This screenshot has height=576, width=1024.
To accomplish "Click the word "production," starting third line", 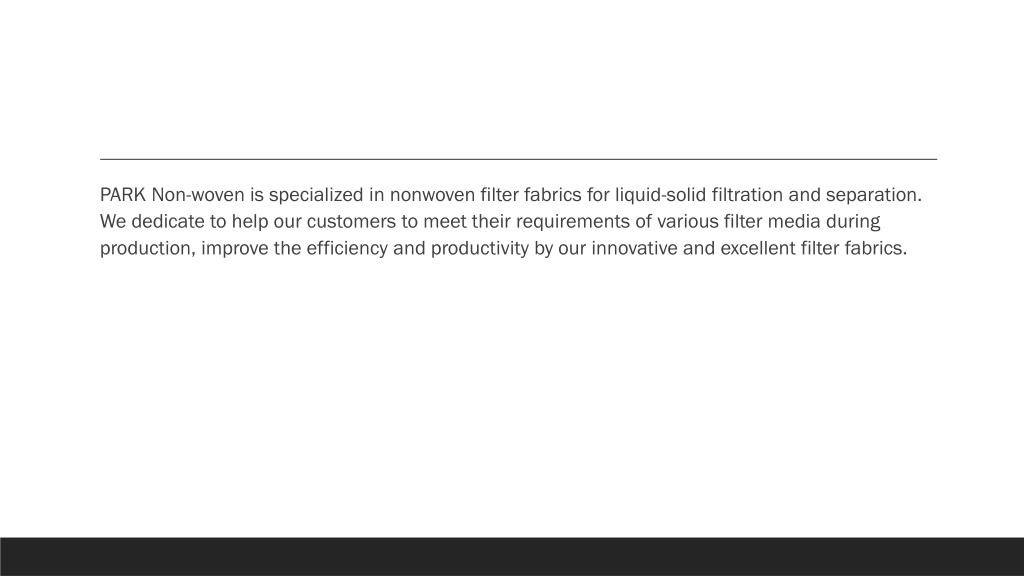I will (148, 249).
